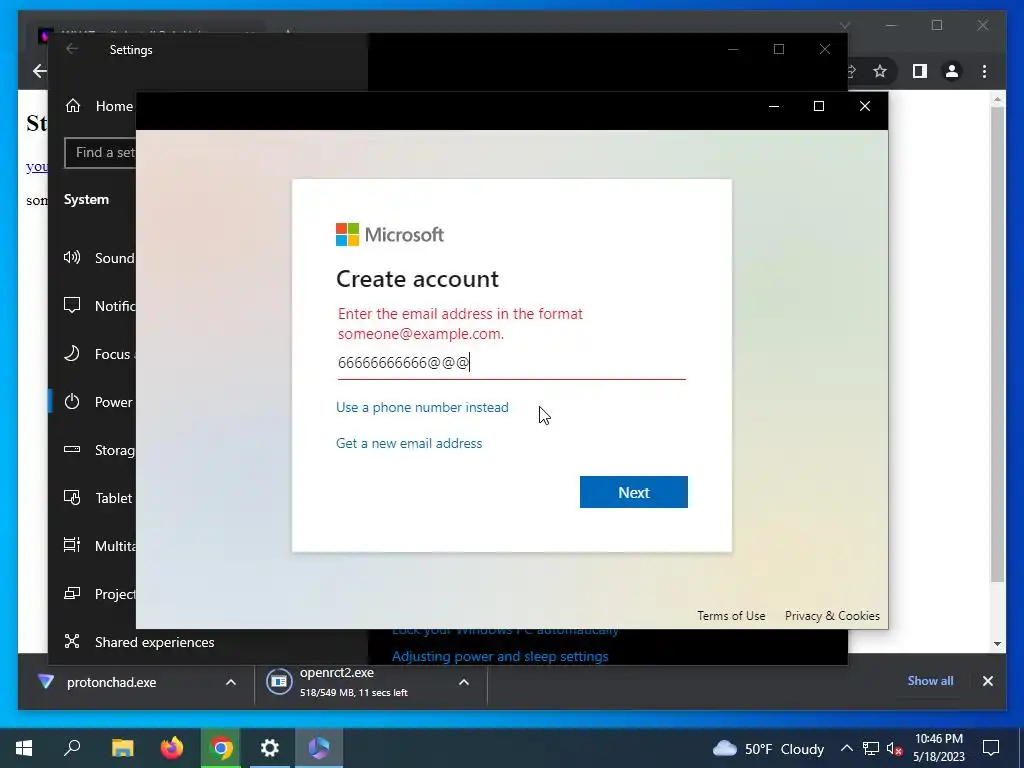The width and height of the screenshot is (1024, 768).
Task: Click 'Show all' downloads link
Action: tap(930, 680)
